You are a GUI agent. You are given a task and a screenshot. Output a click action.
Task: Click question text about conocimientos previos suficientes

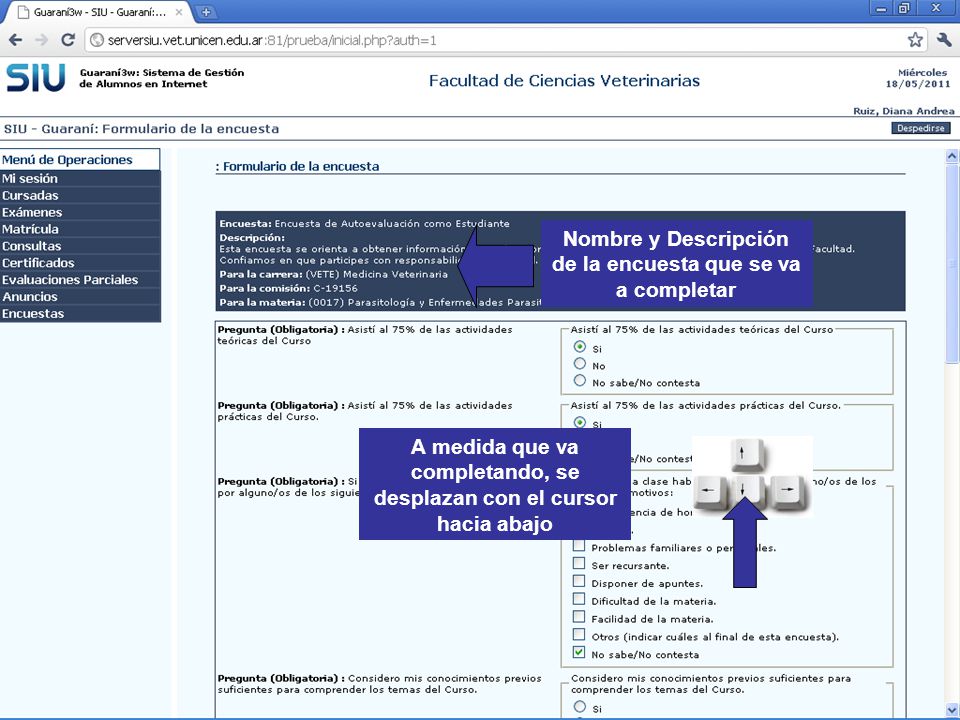click(x=380, y=684)
